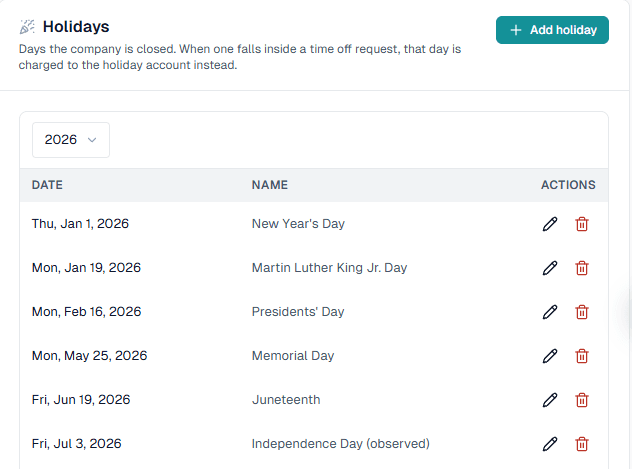Click the Memorial Day name
The height and width of the screenshot is (469, 632).
coord(293,355)
